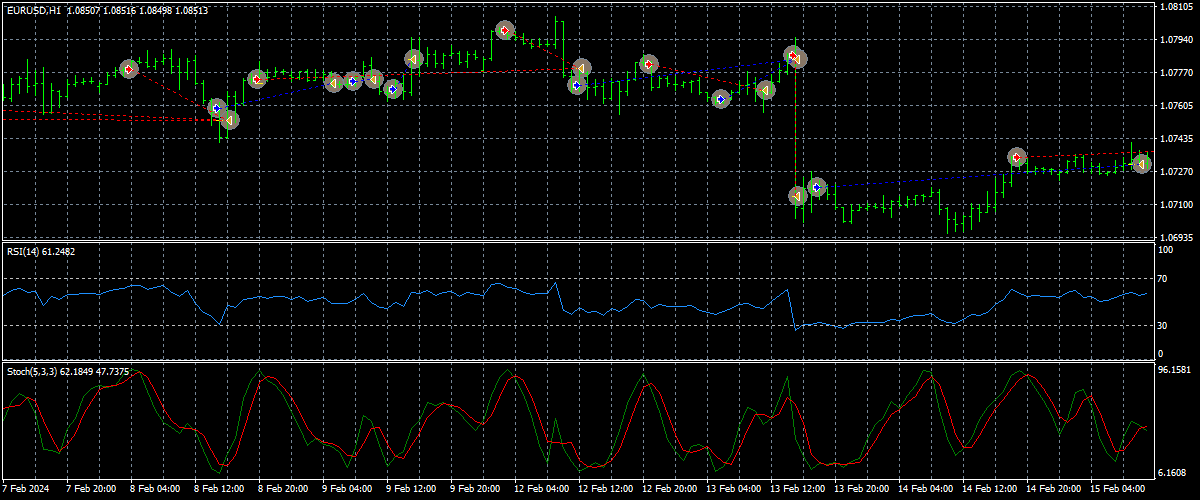Screen dimensions: 1200x500
Task: Select the 8 Feb 12:00 time label
Action: 219,490
